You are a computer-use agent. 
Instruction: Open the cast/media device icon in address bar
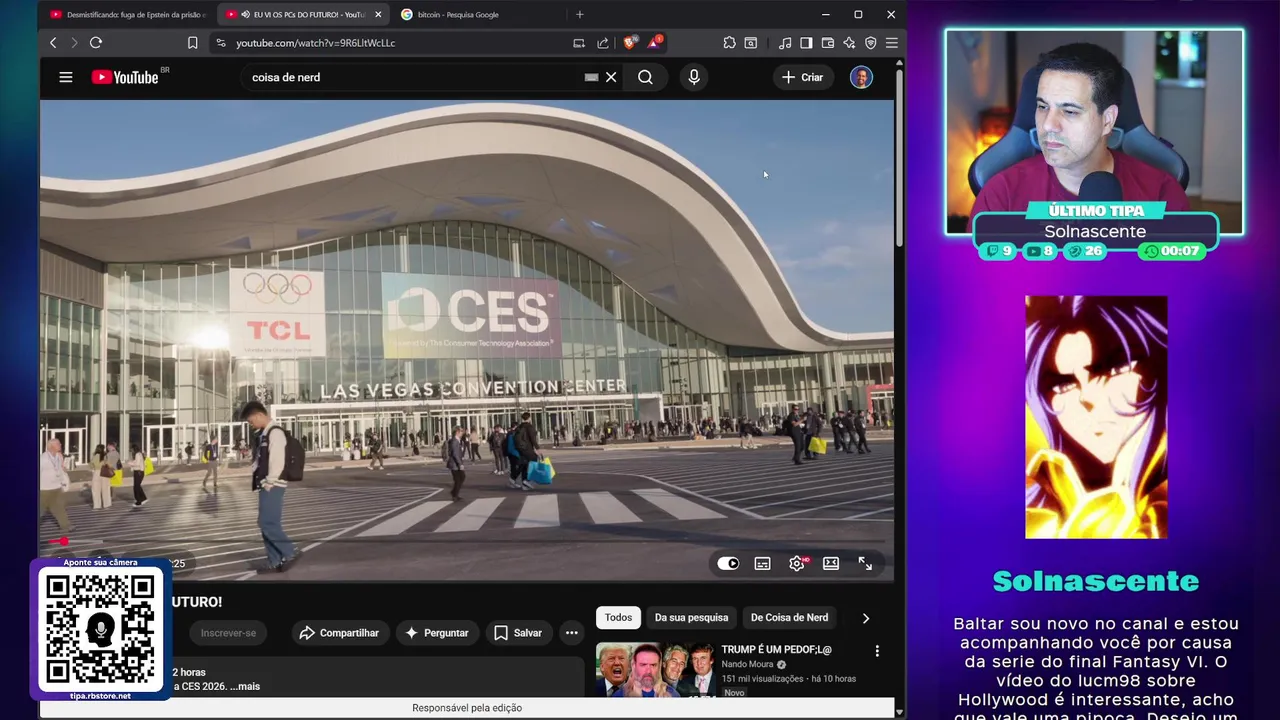(x=579, y=43)
